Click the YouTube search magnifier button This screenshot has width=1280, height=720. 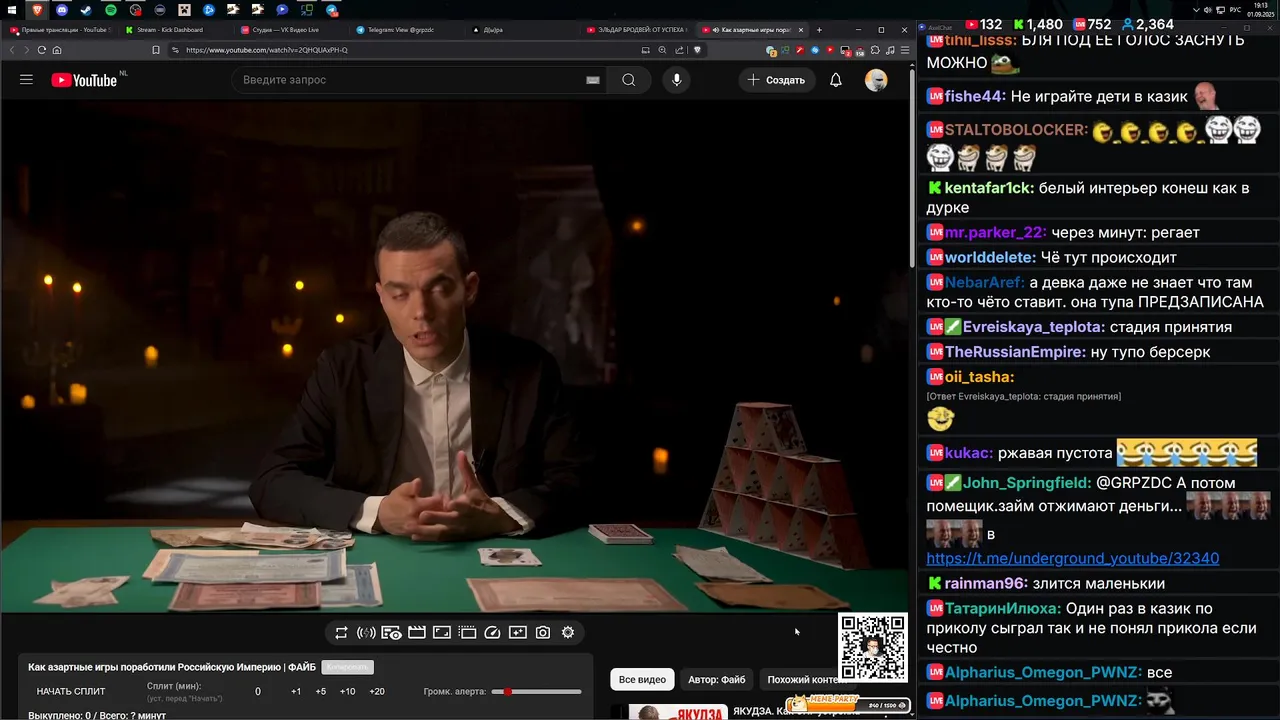[x=628, y=80]
